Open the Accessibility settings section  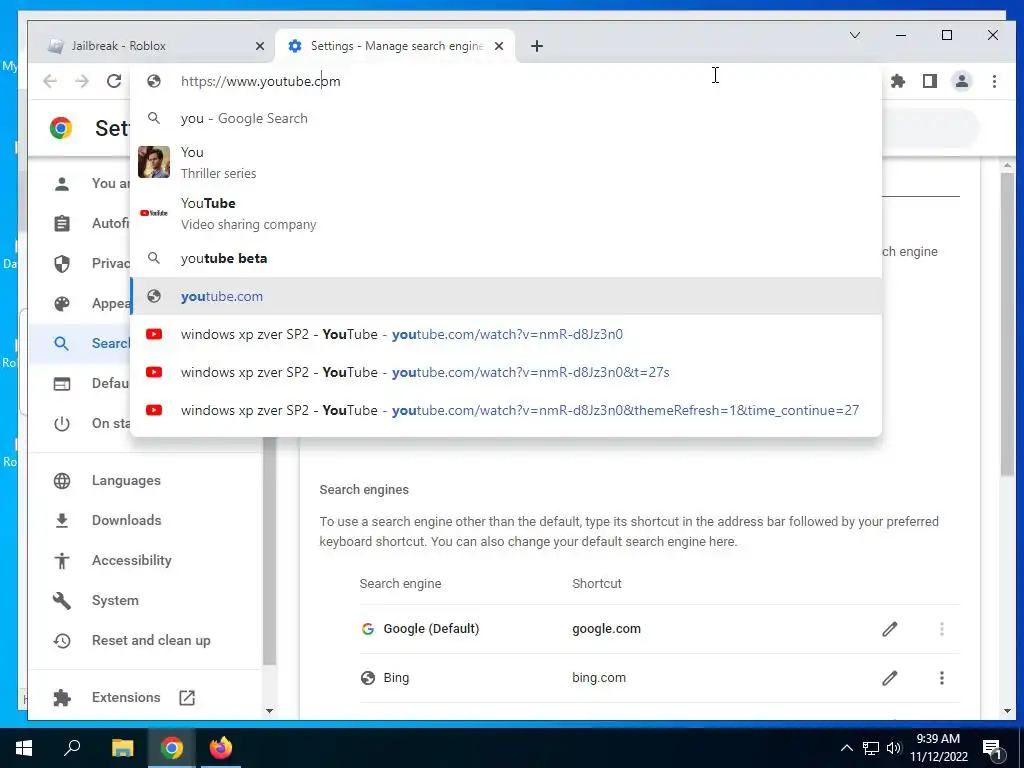[x=131, y=560]
